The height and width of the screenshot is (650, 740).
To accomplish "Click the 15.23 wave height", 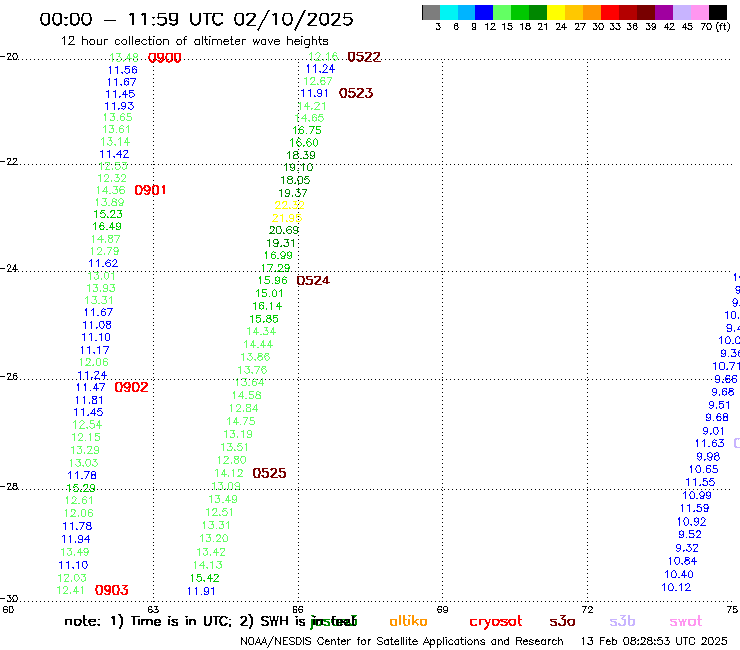I will coord(108,214).
